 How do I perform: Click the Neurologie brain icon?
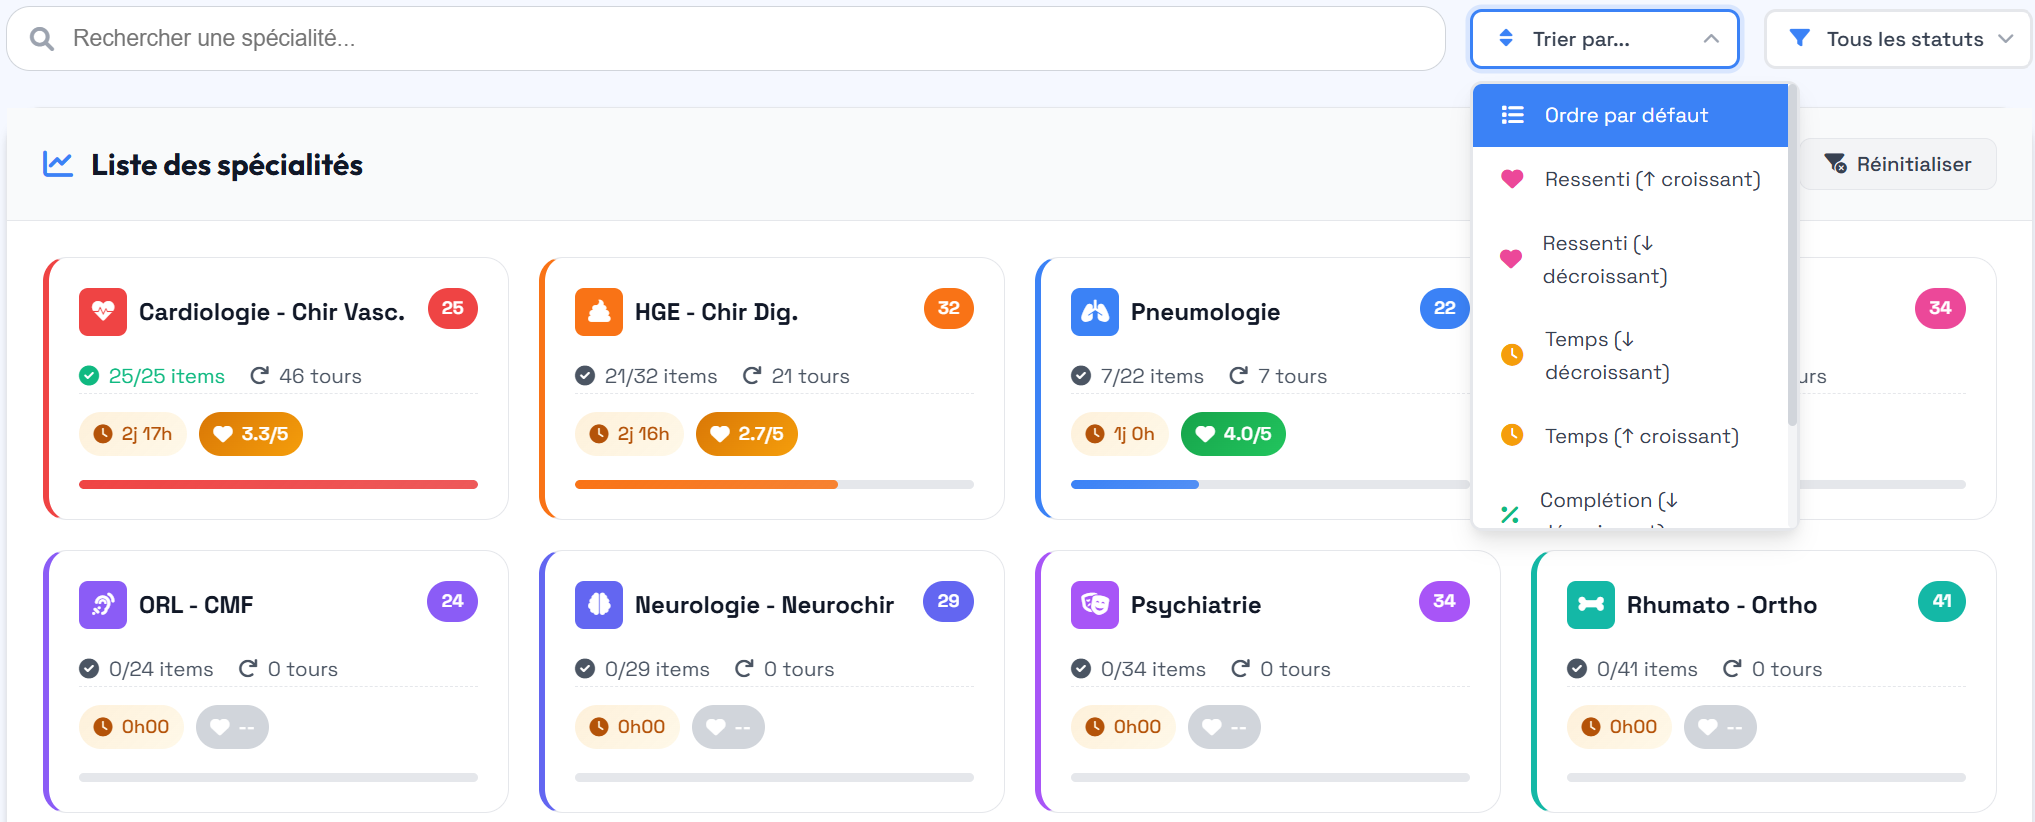[x=599, y=604]
